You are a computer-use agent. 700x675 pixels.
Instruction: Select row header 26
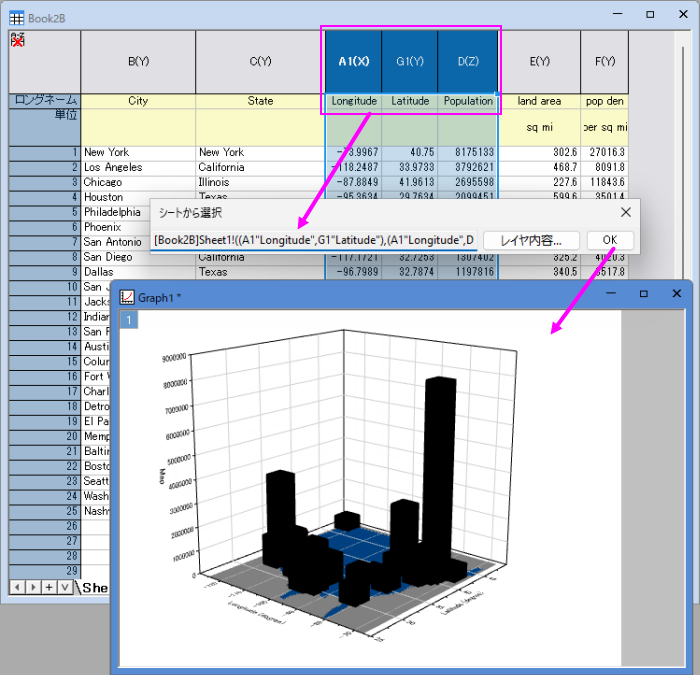pos(45,526)
